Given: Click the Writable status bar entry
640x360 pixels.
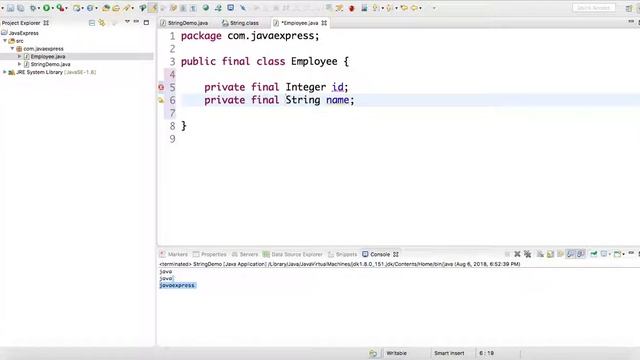Looking at the screenshot, I should [x=396, y=353].
